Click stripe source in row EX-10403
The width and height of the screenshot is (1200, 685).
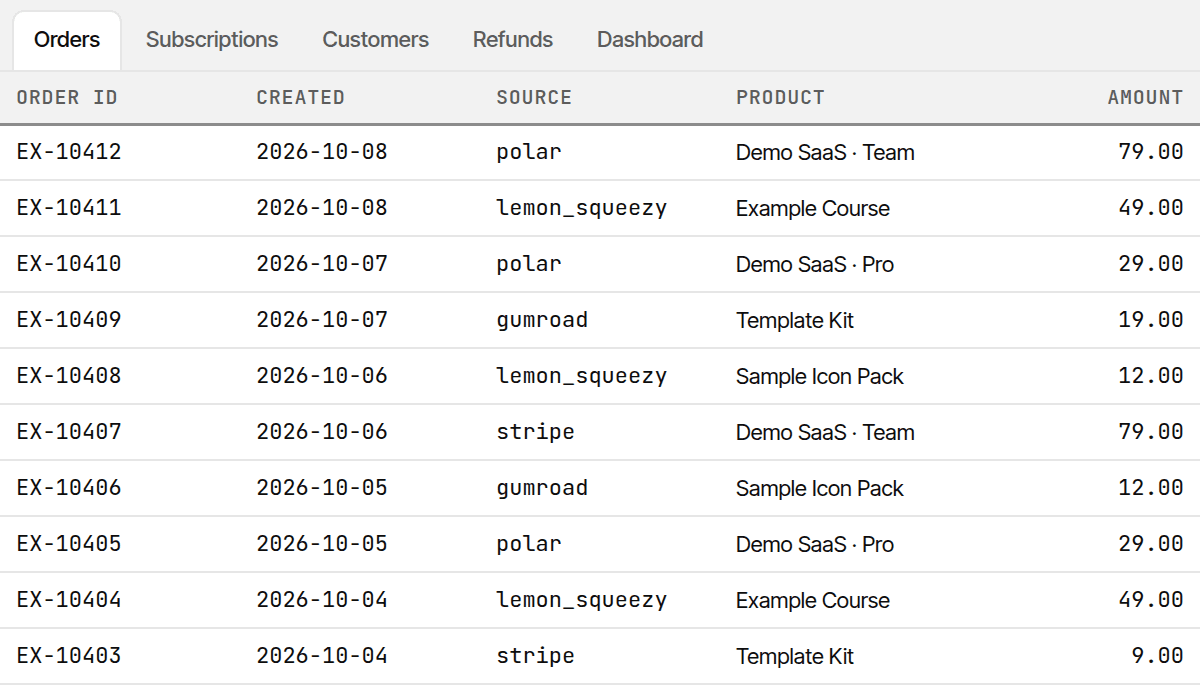coord(536,656)
